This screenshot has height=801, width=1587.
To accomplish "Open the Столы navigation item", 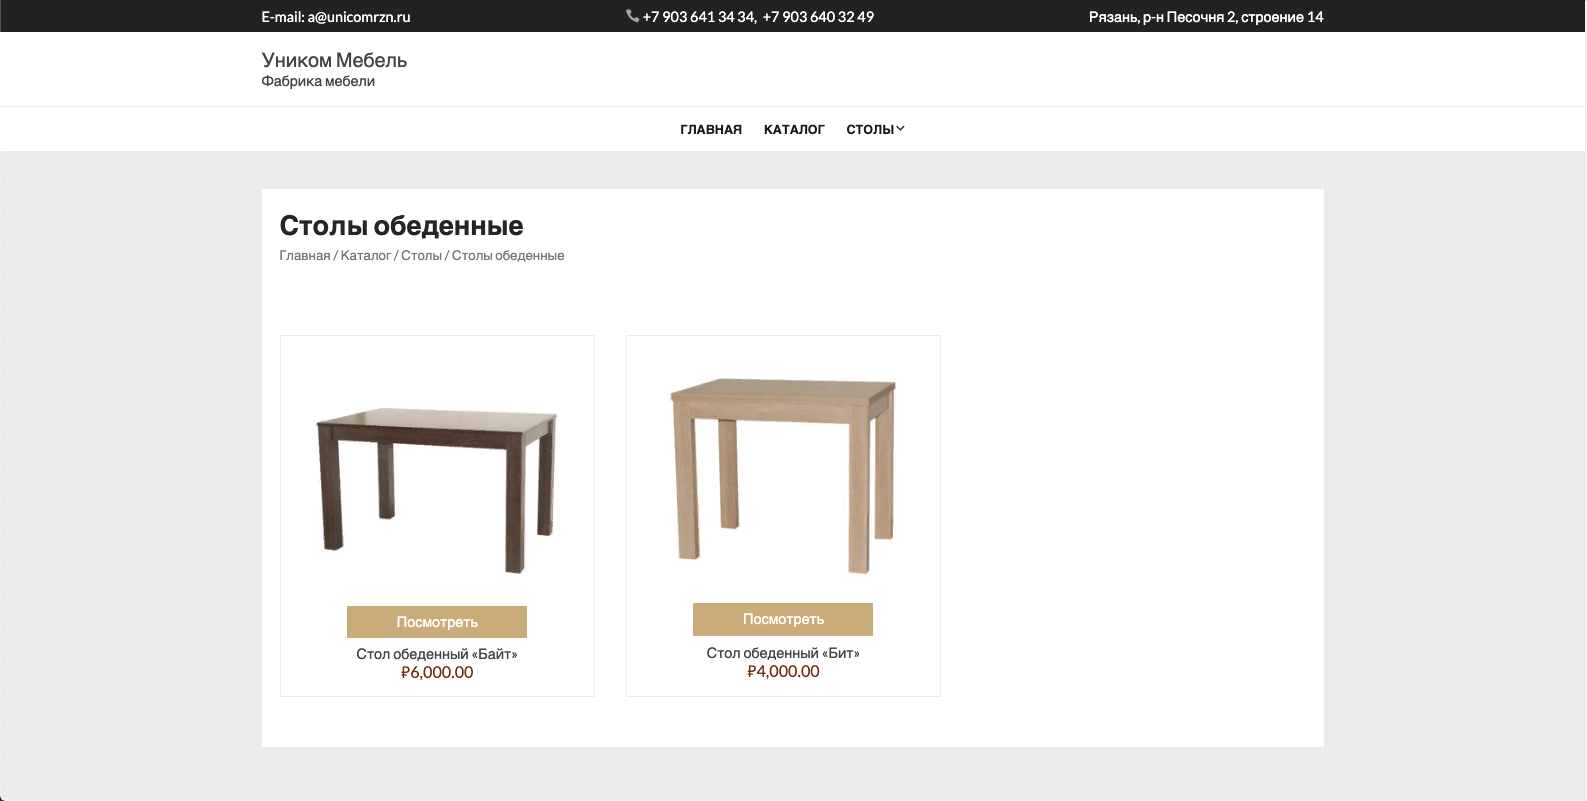I will (870, 130).
